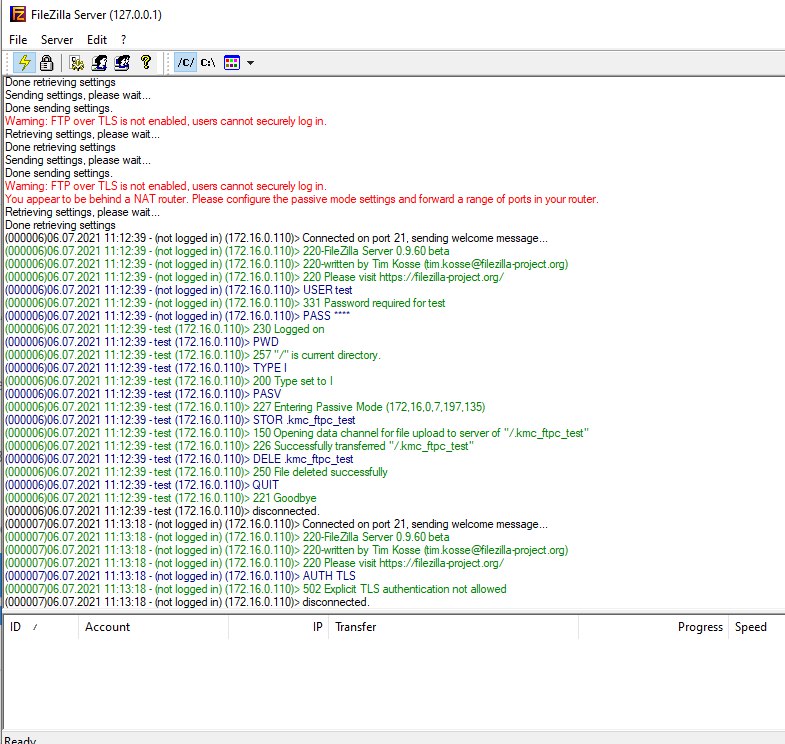This screenshot has width=785, height=744.
Task: Select the 'PASV' command log line
Action: click(143, 394)
